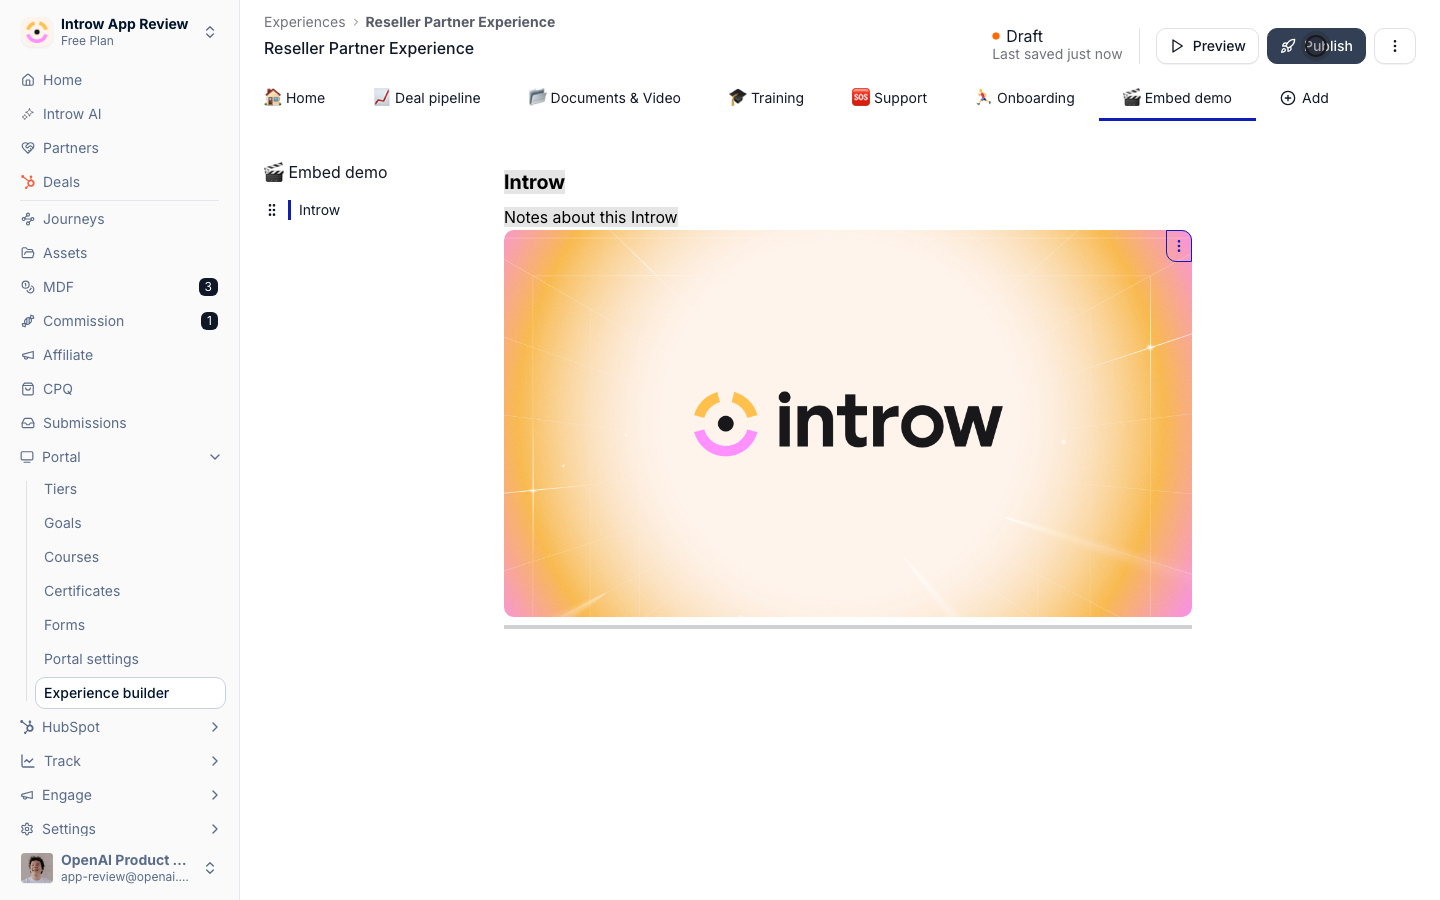Click the Journeys sidebar icon

(28, 219)
